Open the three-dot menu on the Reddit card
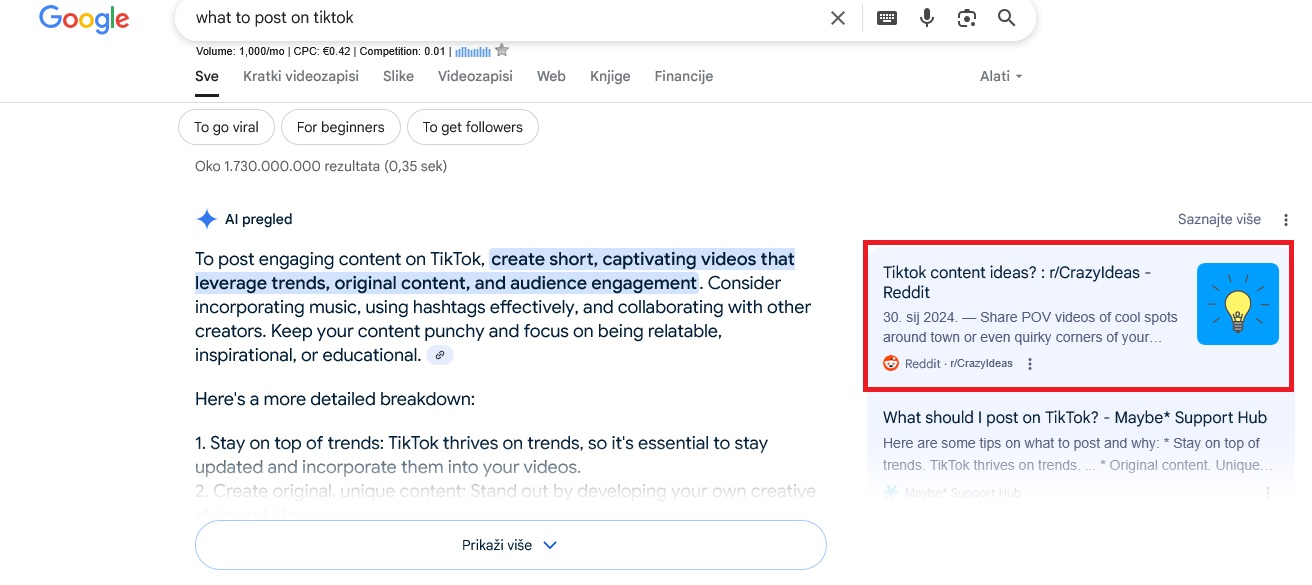The image size is (1312, 585). 1030,364
